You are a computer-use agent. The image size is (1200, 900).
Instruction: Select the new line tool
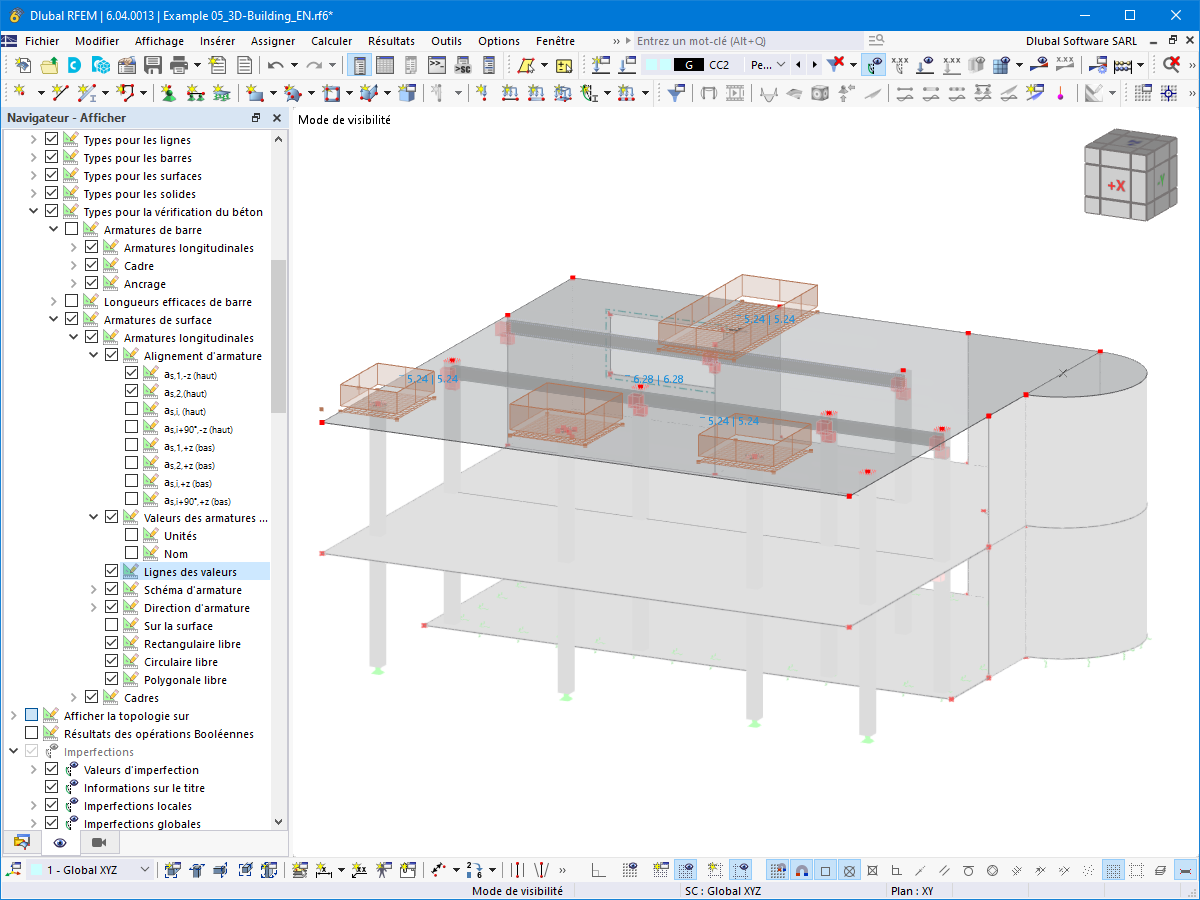(60, 93)
